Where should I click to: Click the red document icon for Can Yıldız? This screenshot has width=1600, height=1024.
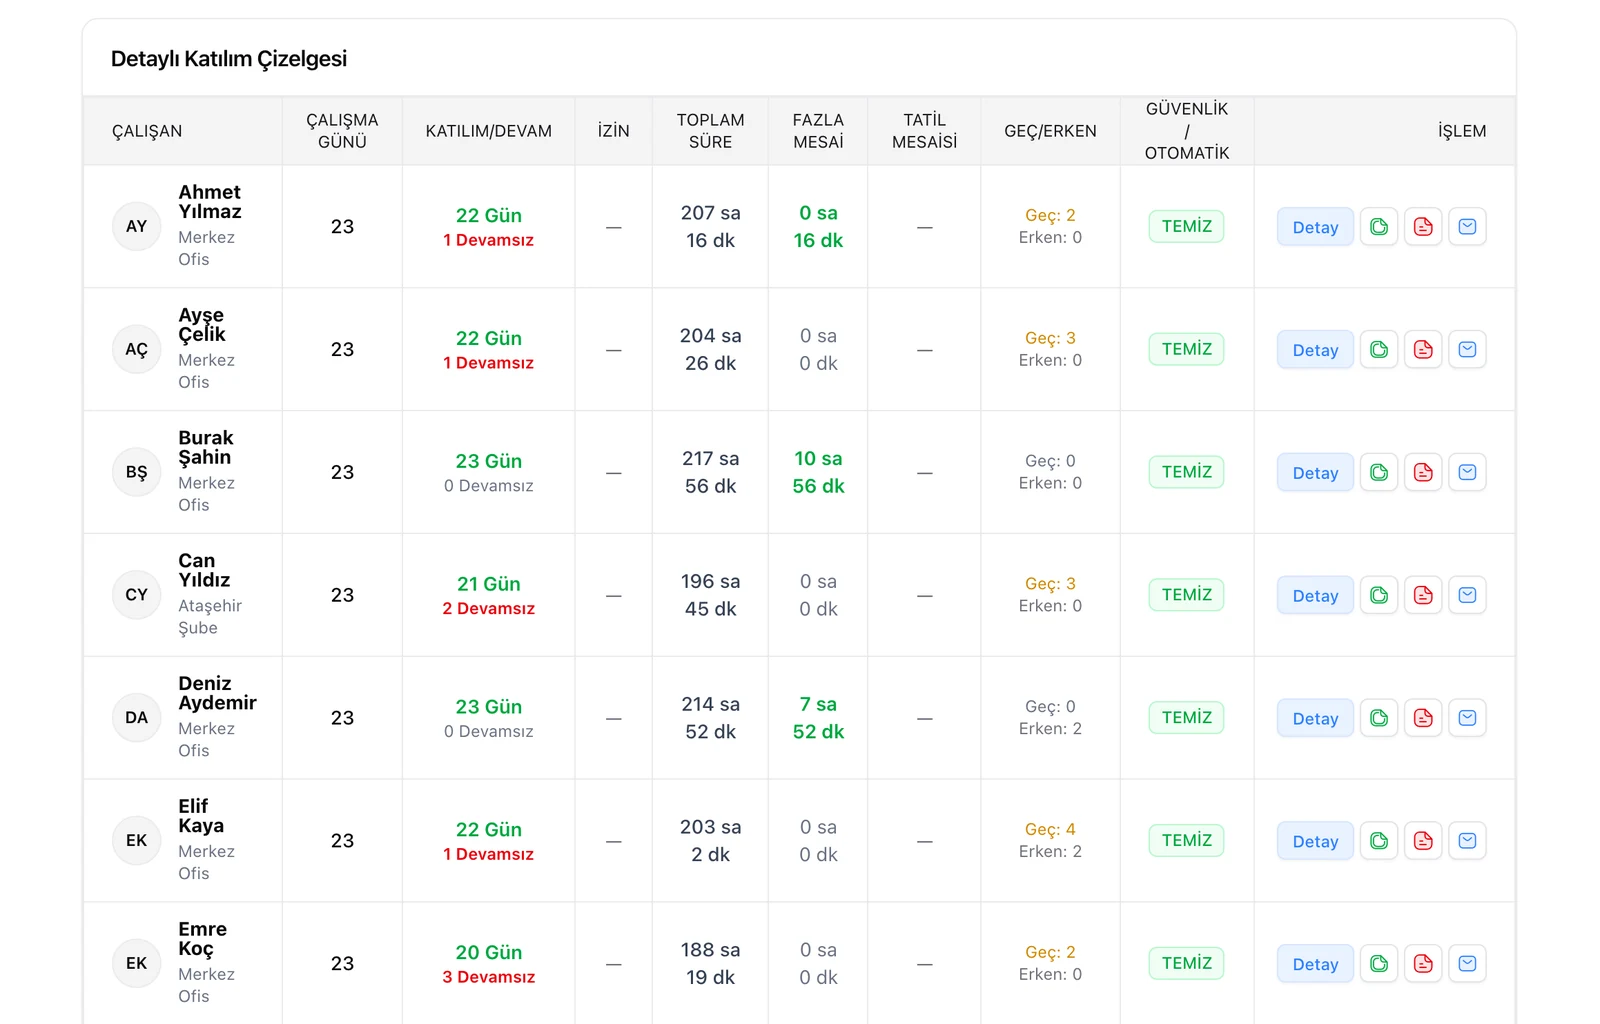pyautogui.click(x=1423, y=595)
